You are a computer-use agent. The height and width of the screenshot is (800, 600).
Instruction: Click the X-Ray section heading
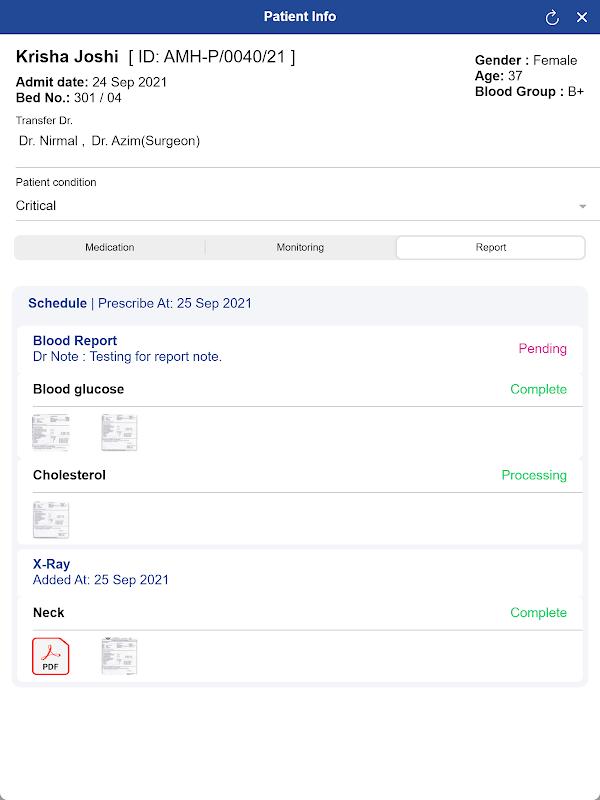coord(52,564)
